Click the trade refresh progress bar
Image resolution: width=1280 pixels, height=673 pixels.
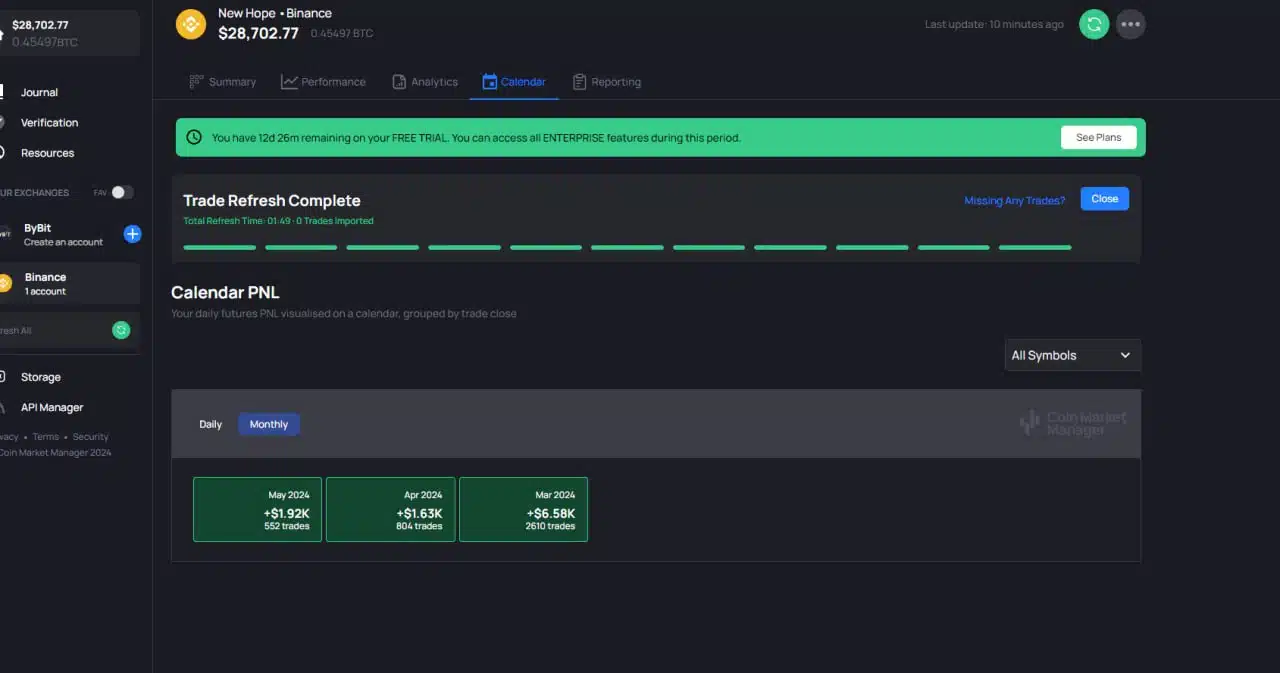pyautogui.click(x=627, y=247)
